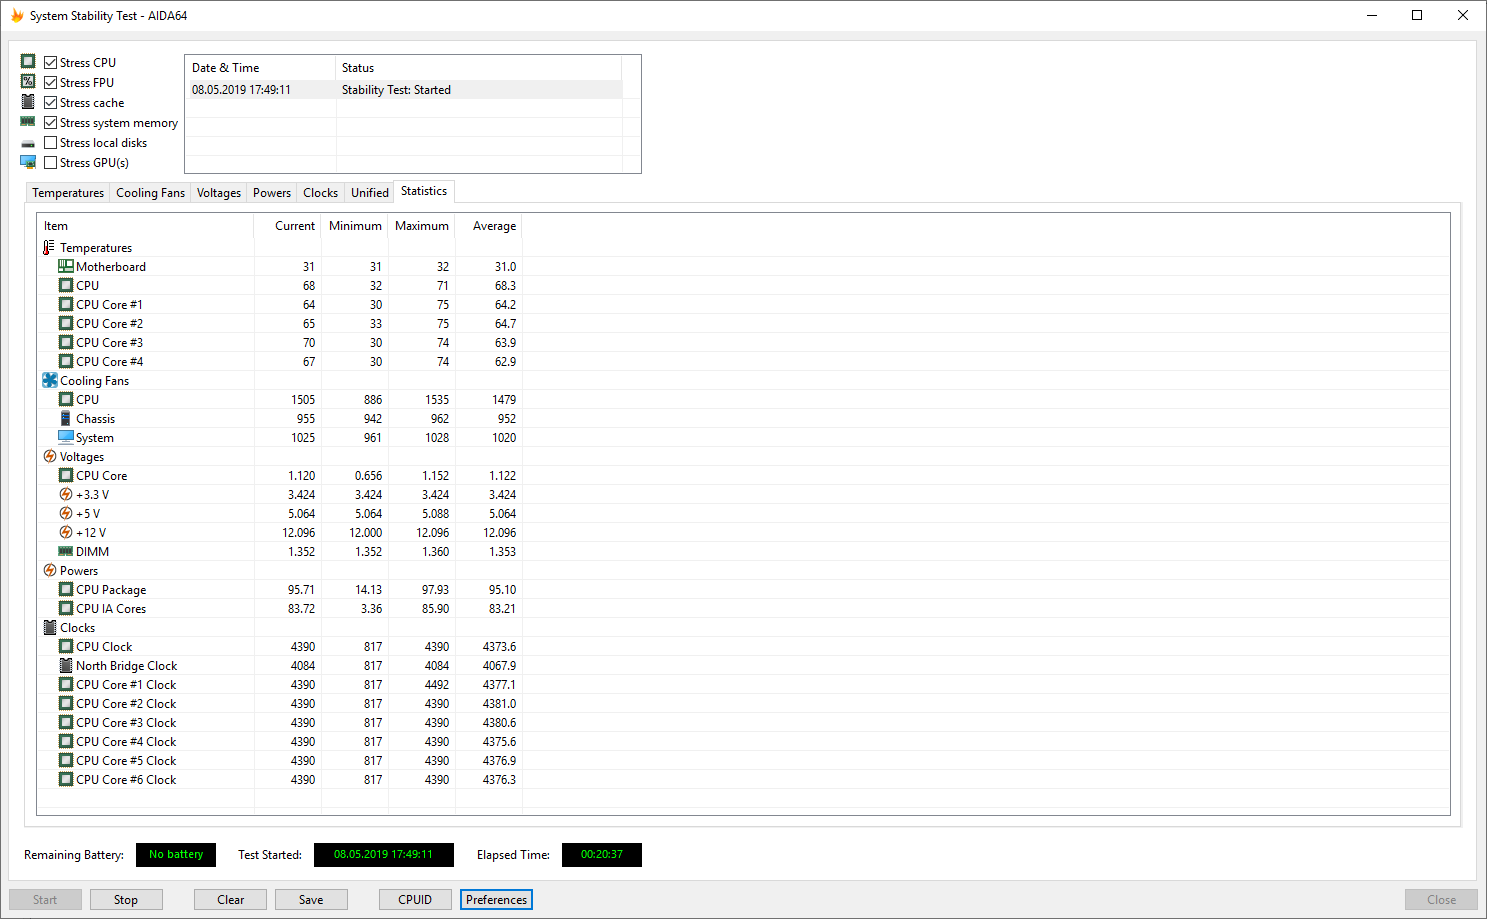Click the Motherboard row icon

pyautogui.click(x=66, y=267)
